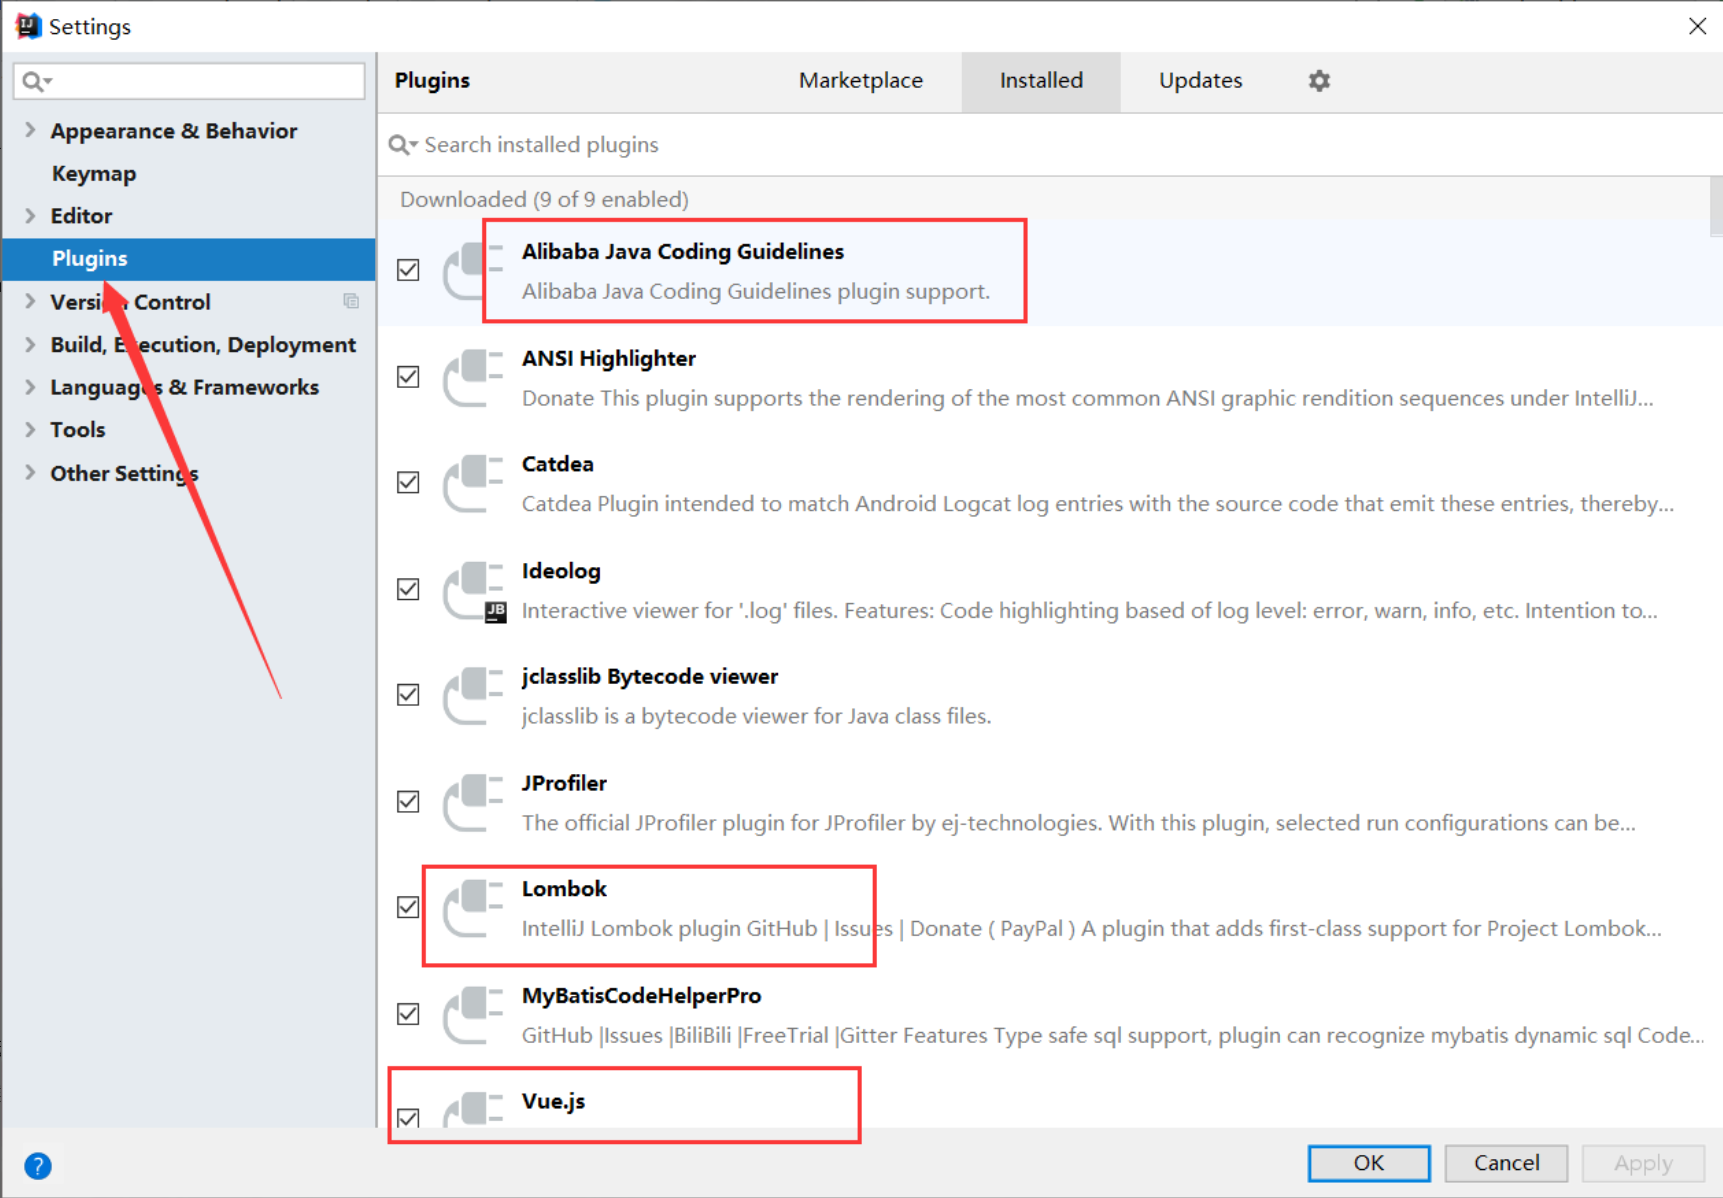
Task: Expand the Version Control settings node
Action: [x=30, y=301]
